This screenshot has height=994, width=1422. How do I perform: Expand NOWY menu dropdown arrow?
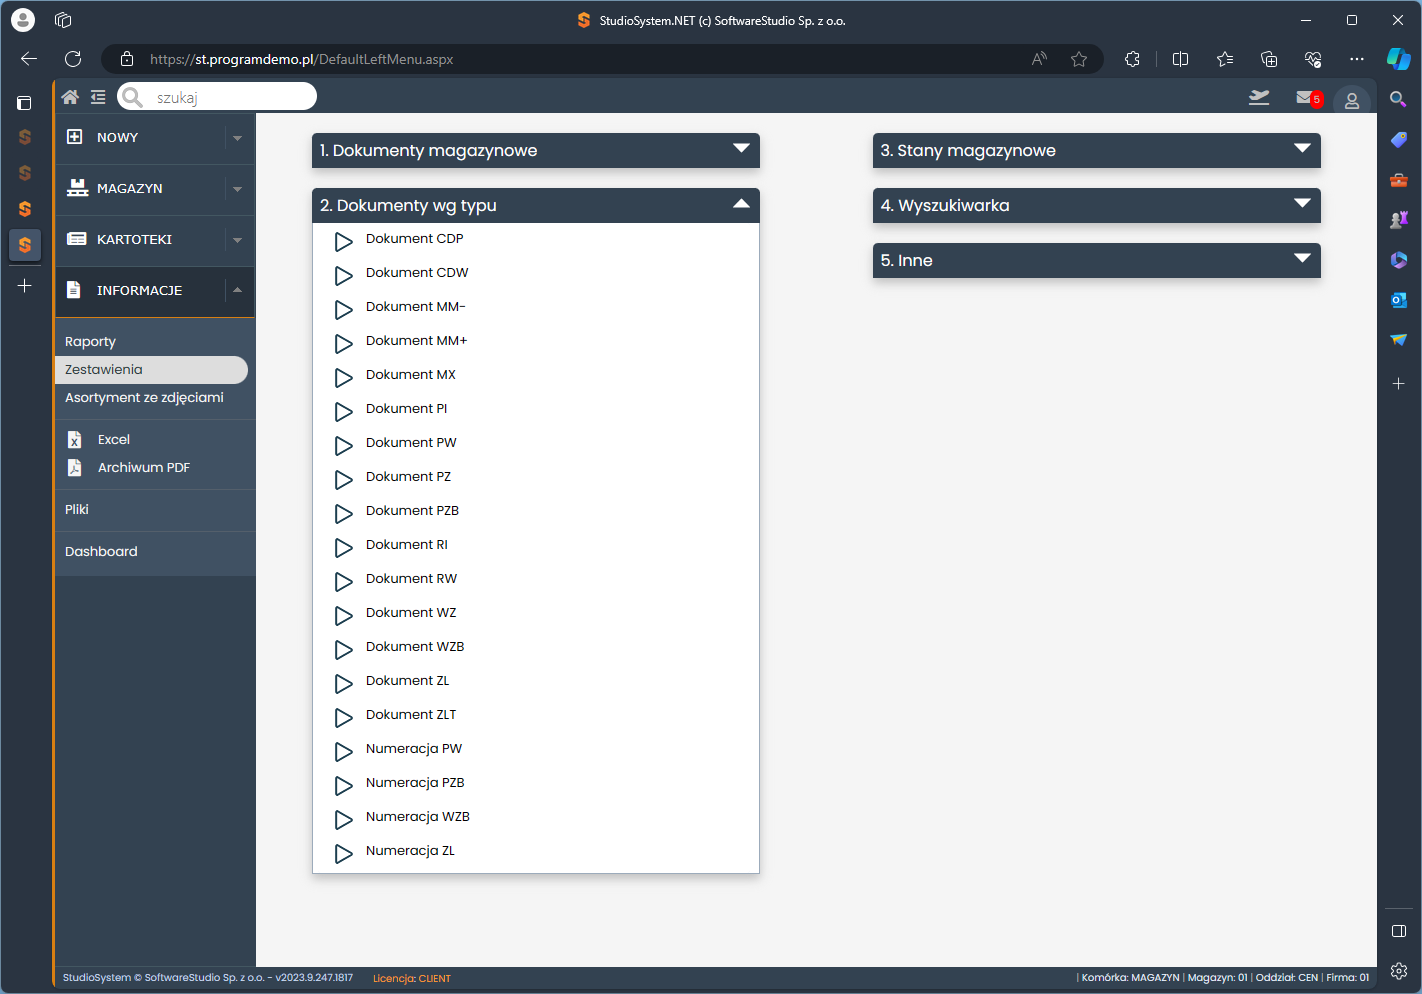(x=237, y=138)
